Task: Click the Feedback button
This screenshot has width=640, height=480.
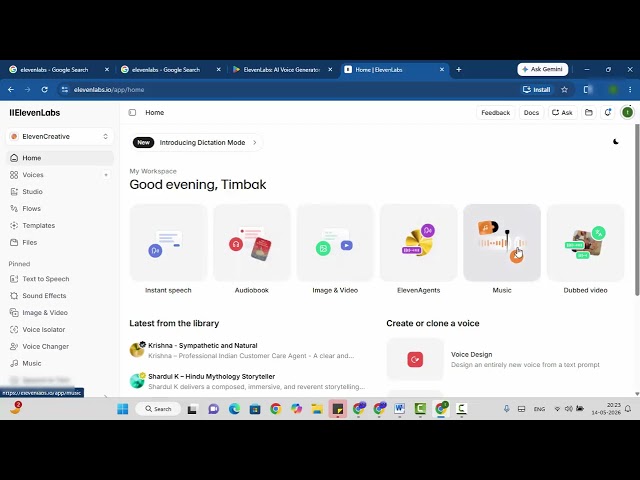Action: click(496, 113)
